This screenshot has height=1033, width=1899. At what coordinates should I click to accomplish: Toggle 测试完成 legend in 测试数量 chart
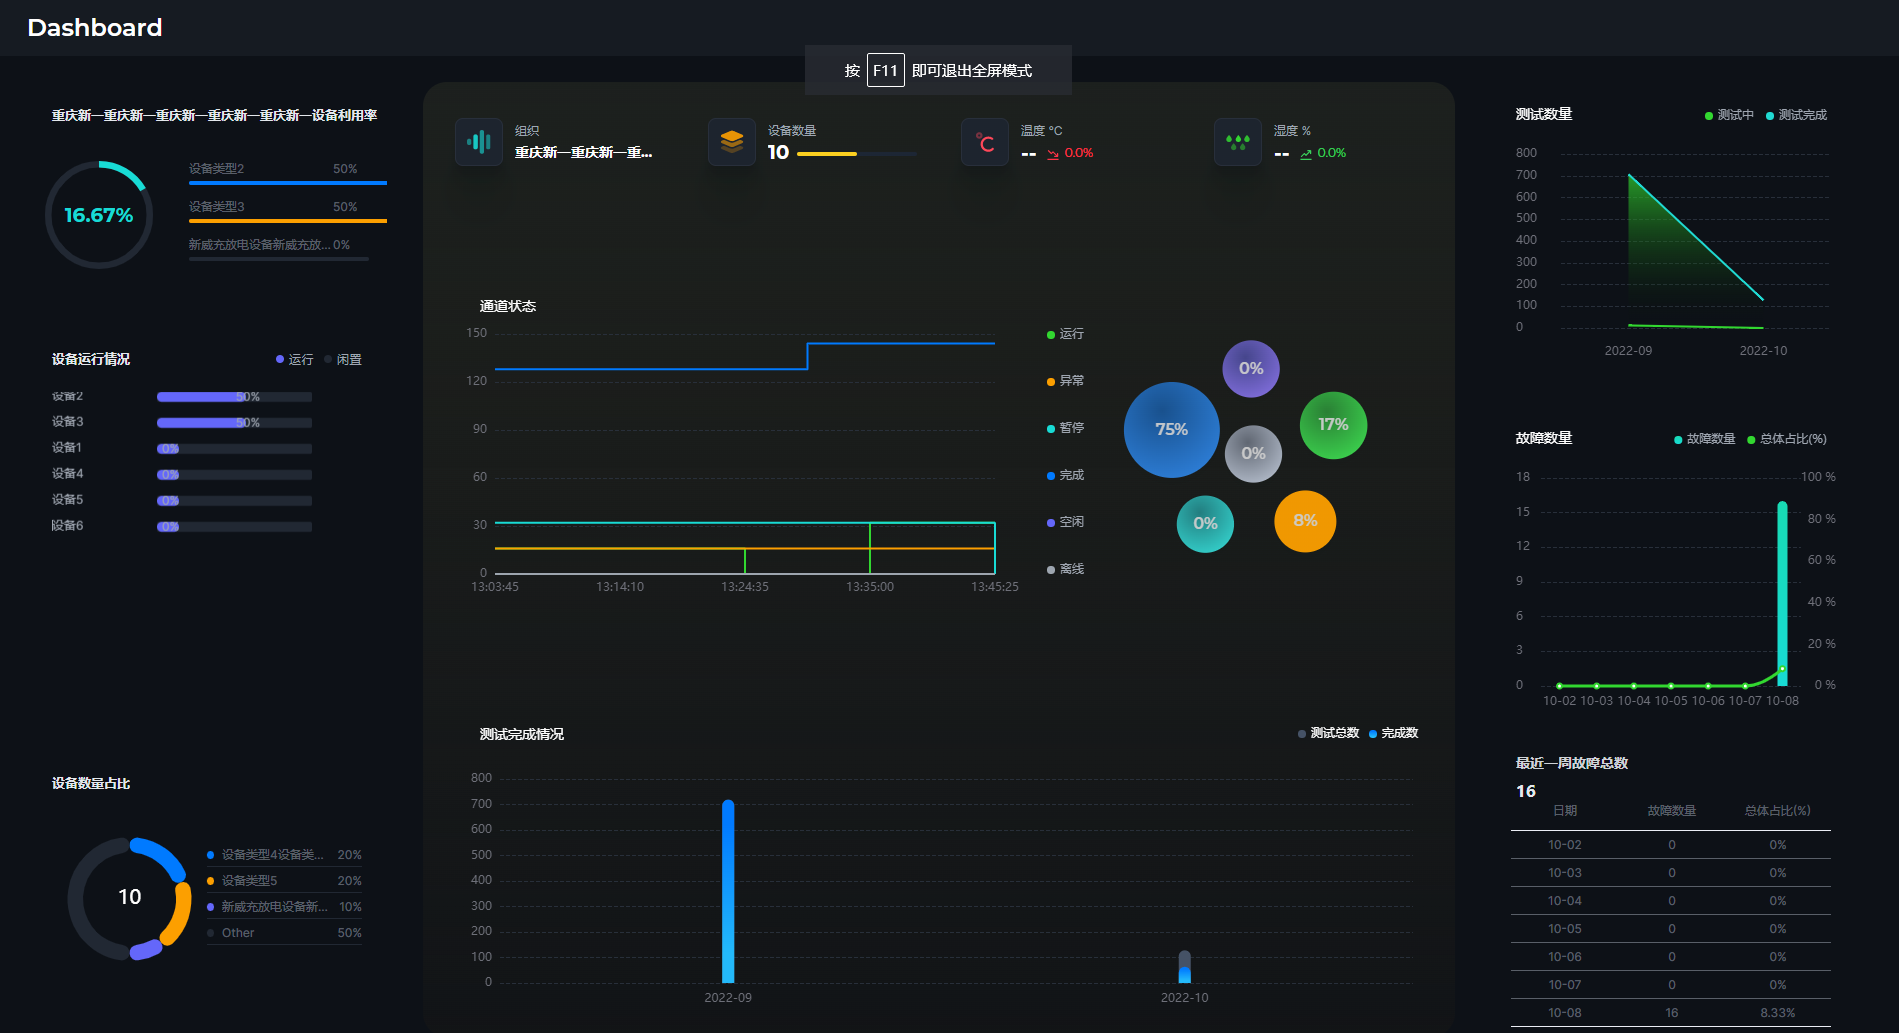tap(1796, 115)
